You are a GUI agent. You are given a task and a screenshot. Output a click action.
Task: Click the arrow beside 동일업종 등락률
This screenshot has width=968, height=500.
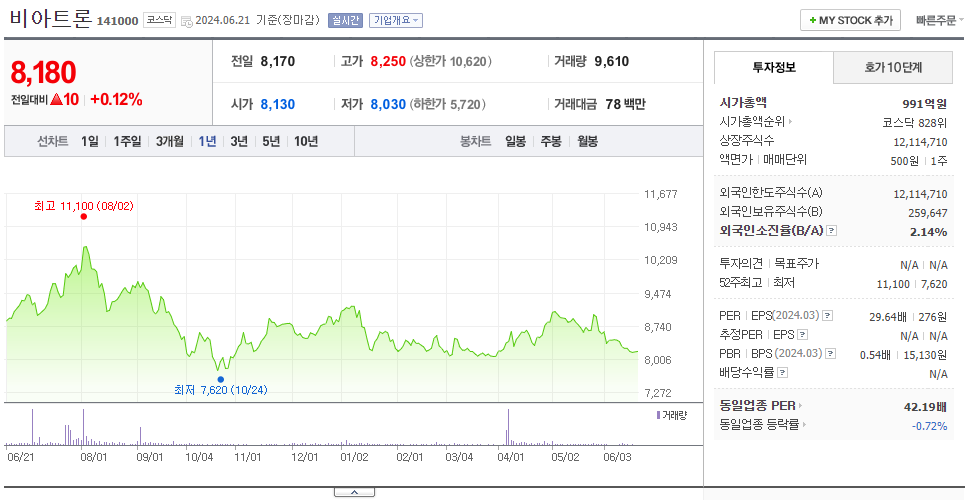pos(805,425)
